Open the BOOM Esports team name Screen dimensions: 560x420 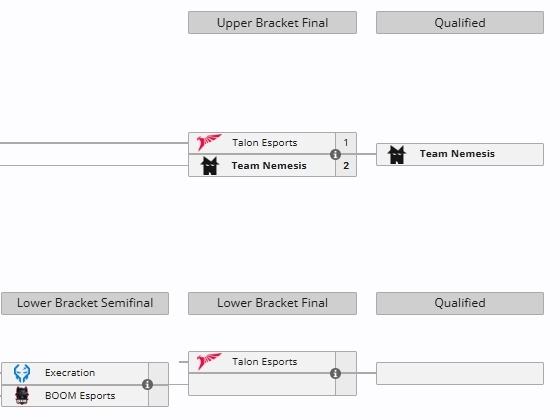[80, 396]
